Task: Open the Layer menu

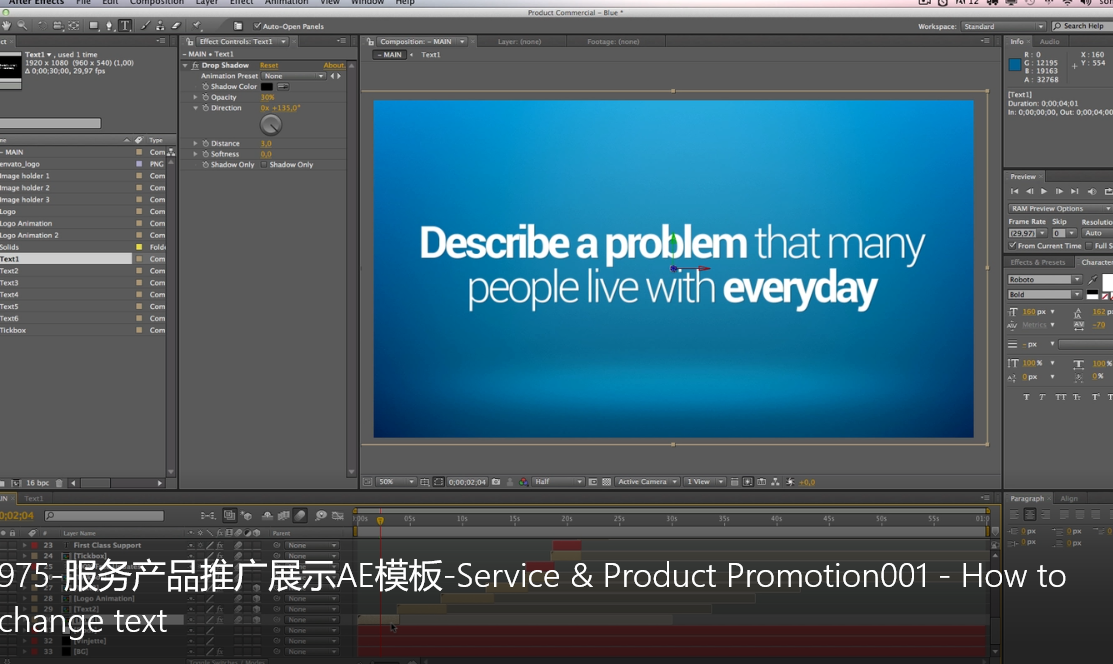Action: tap(207, 2)
